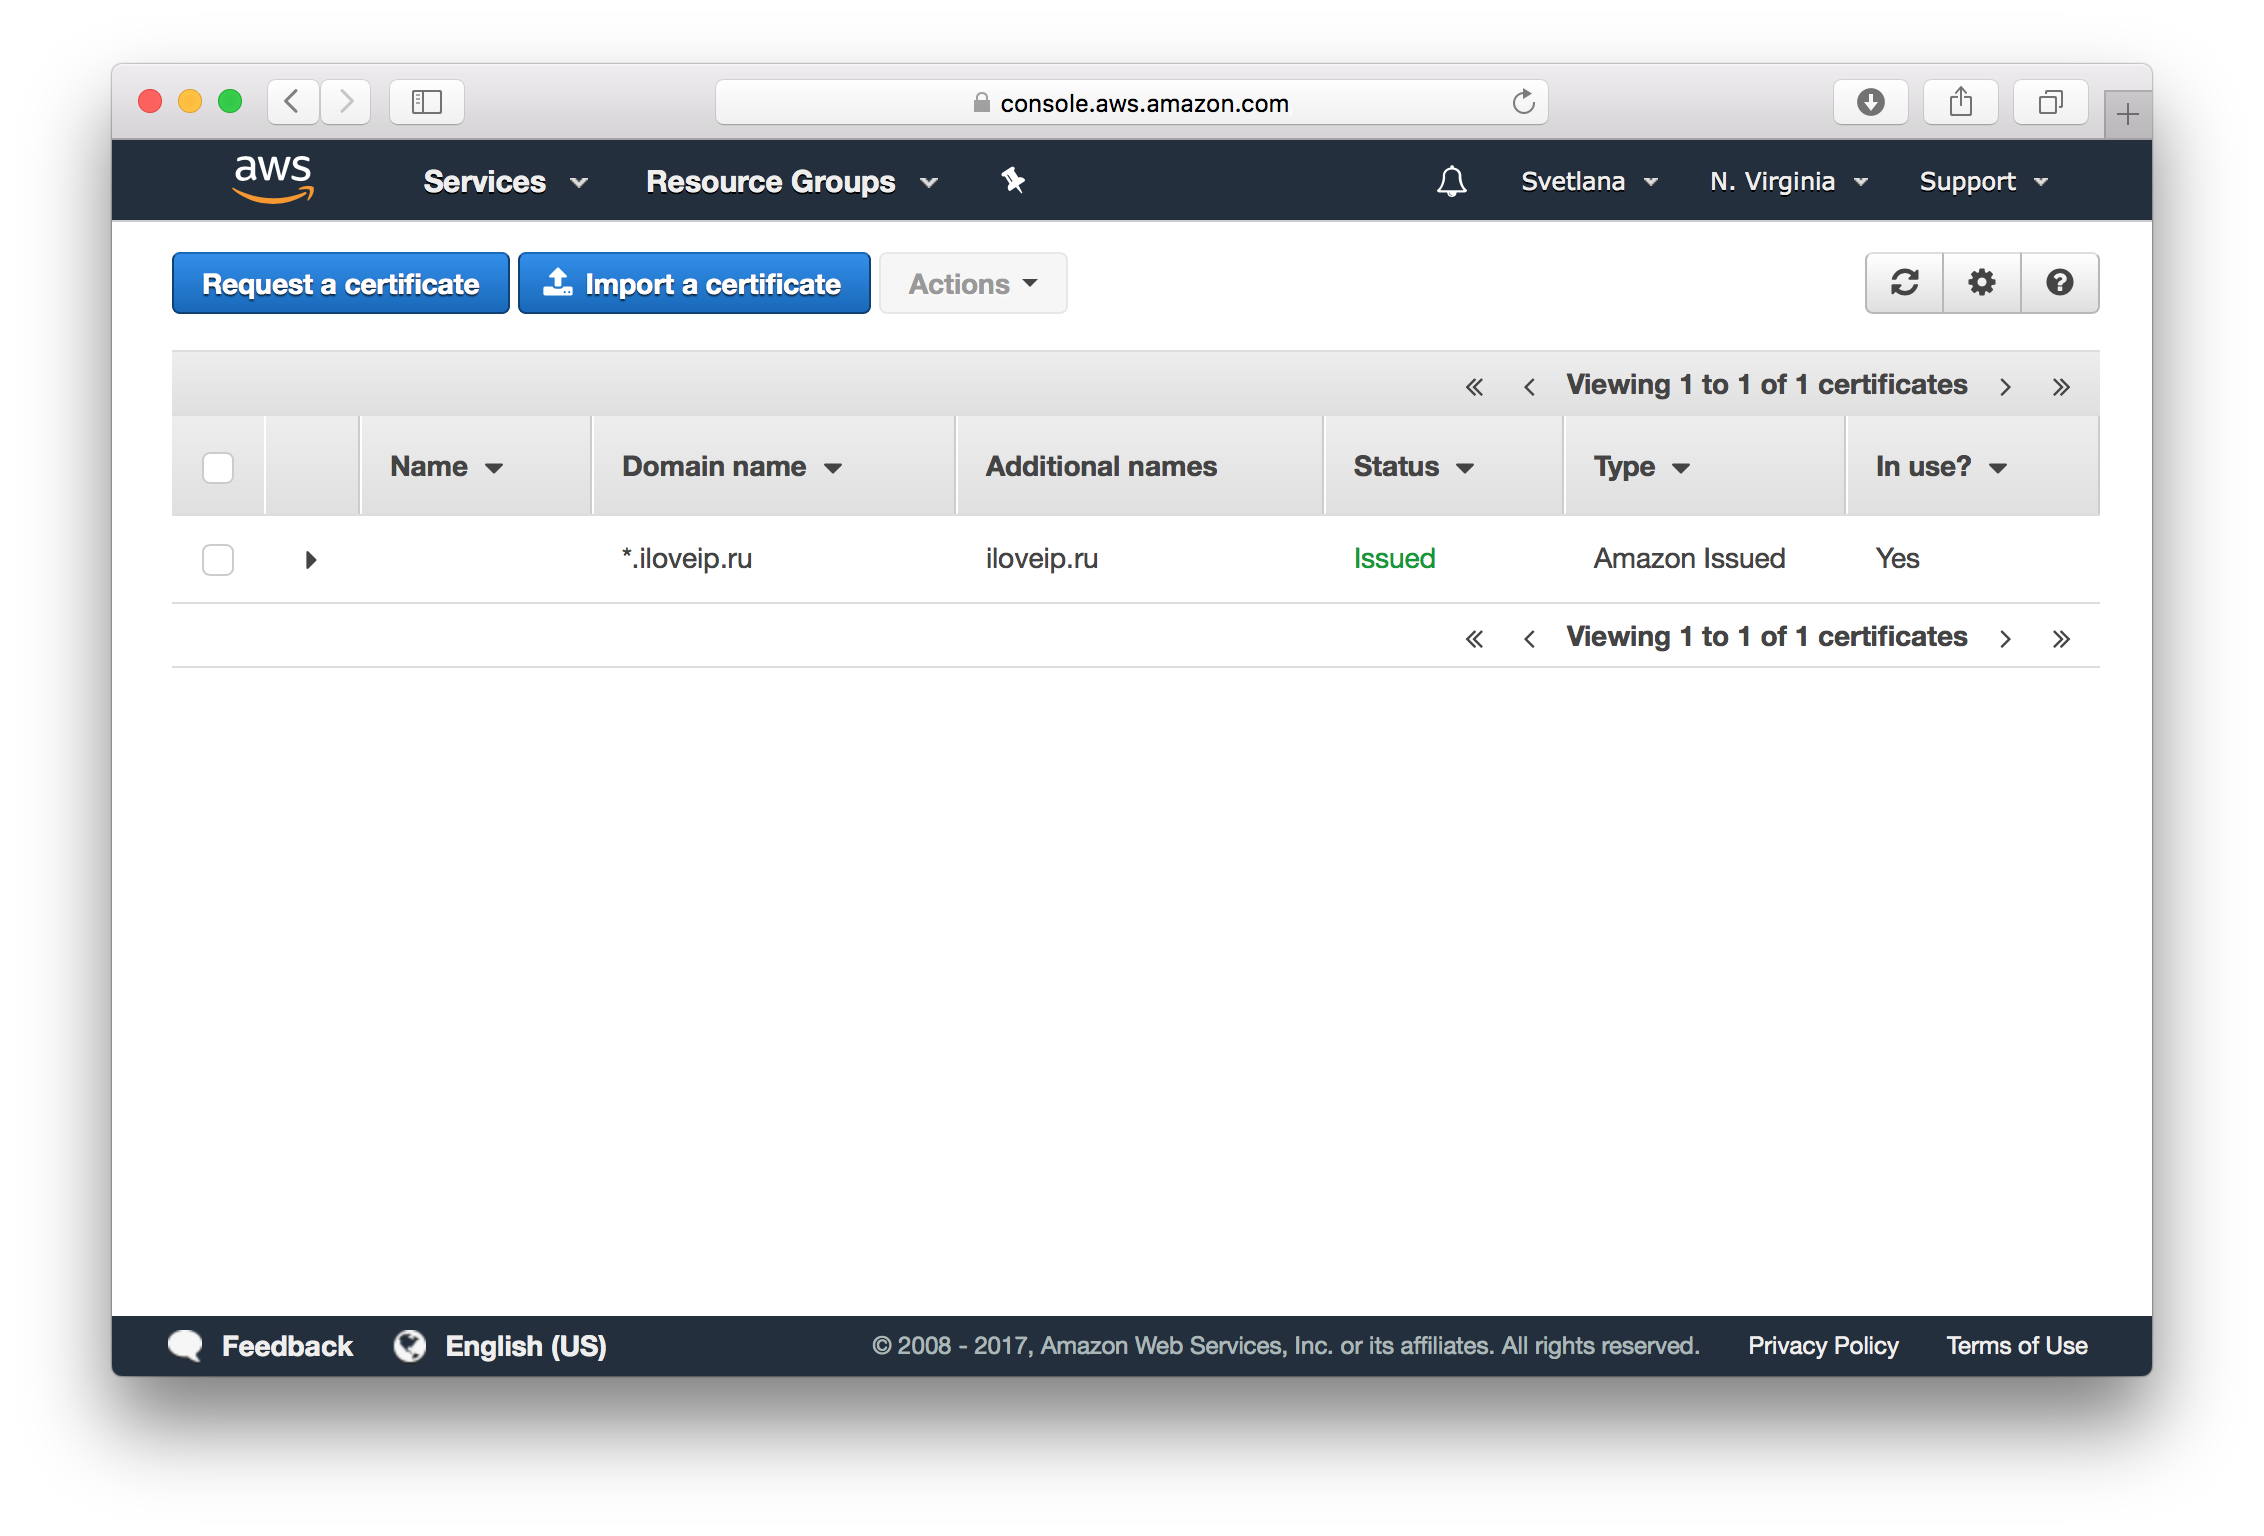2264x1536 pixels.
Task: Expand the *.iloveip.ru certificate details
Action: tap(310, 560)
